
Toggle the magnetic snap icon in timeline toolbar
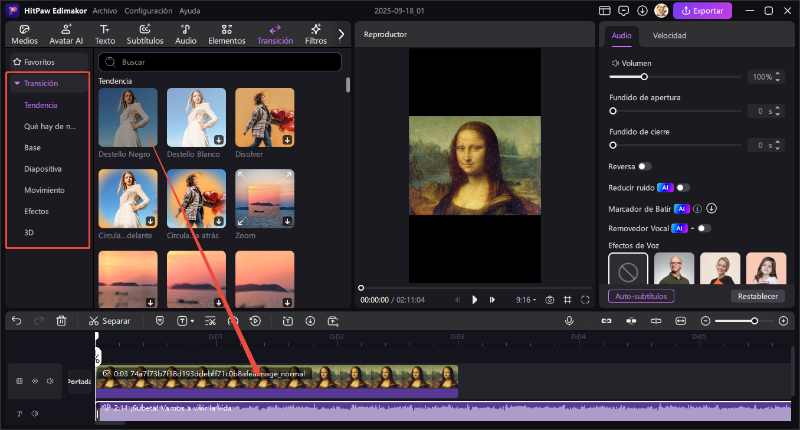coord(606,321)
